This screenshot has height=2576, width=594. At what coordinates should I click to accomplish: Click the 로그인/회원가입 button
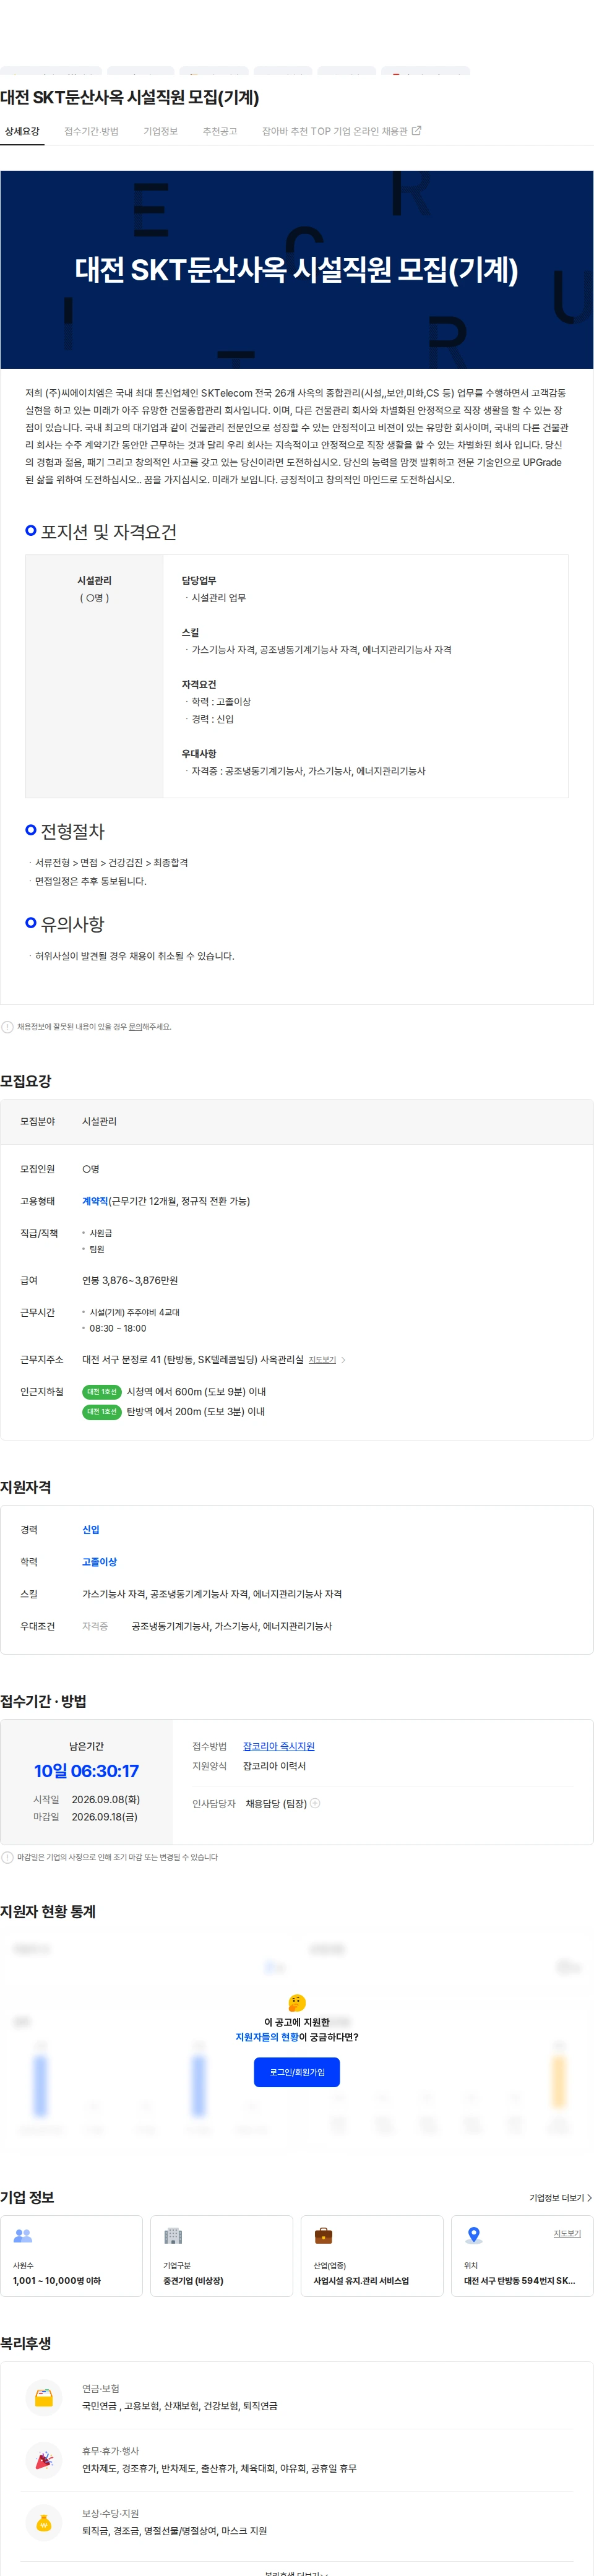click(x=297, y=2072)
